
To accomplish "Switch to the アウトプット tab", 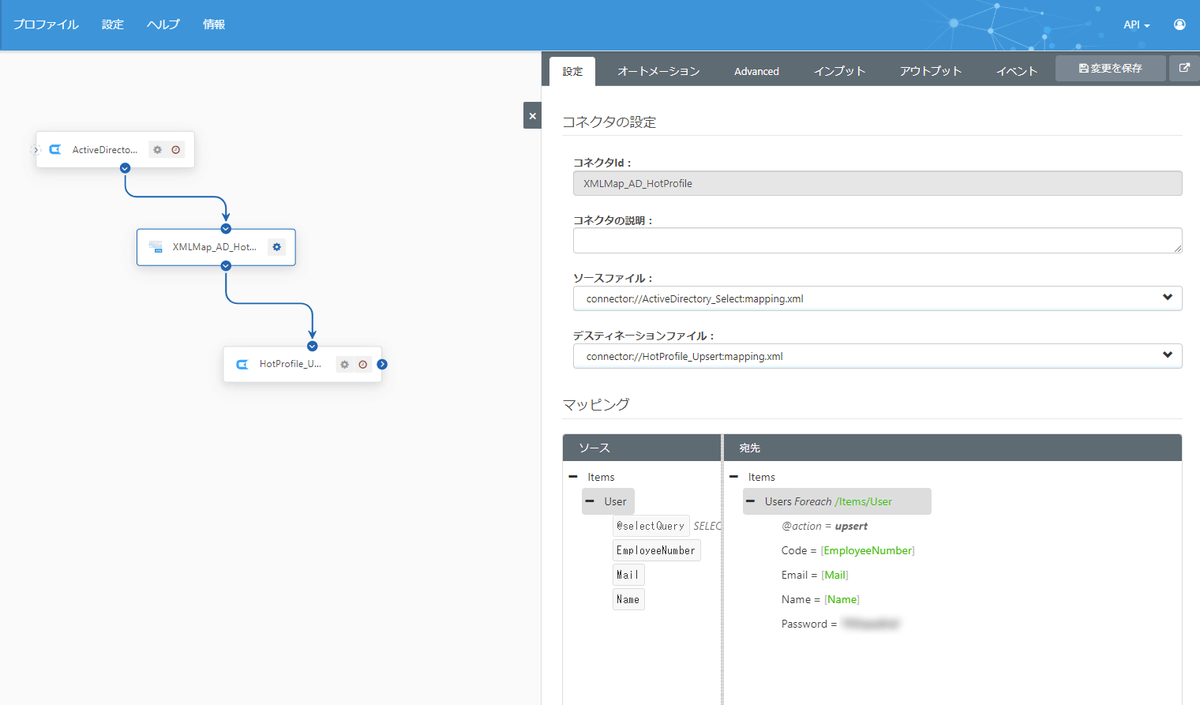I will [x=931, y=71].
